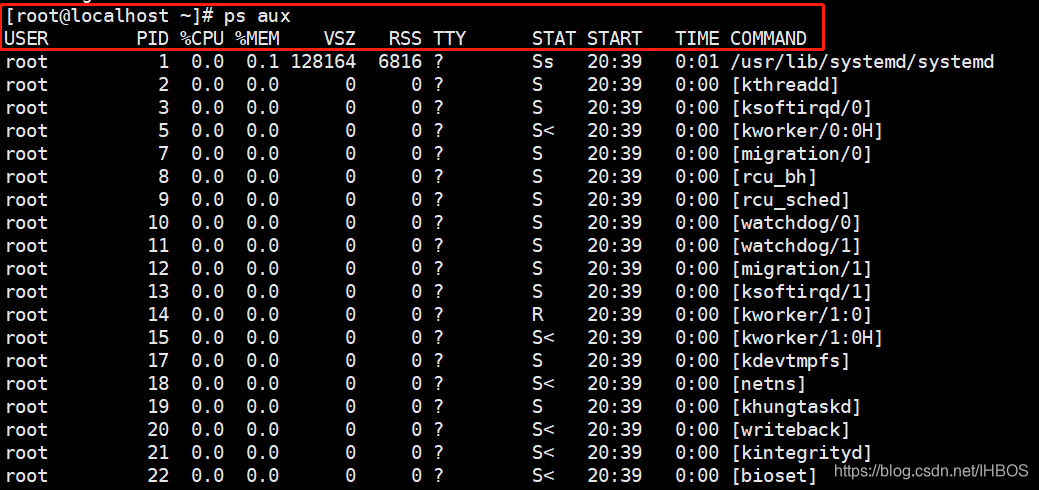This screenshot has height=490, width=1039.
Task: Click the PID column header
Action: (152, 38)
